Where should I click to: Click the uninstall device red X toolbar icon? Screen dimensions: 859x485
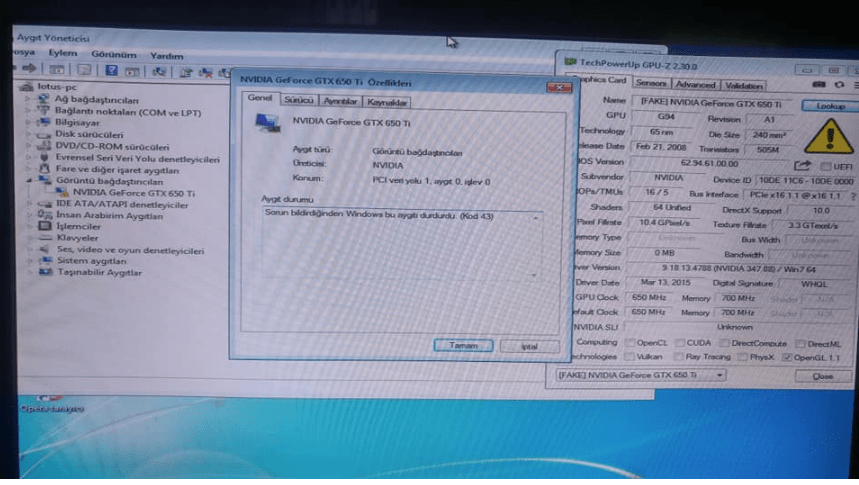[x=205, y=73]
